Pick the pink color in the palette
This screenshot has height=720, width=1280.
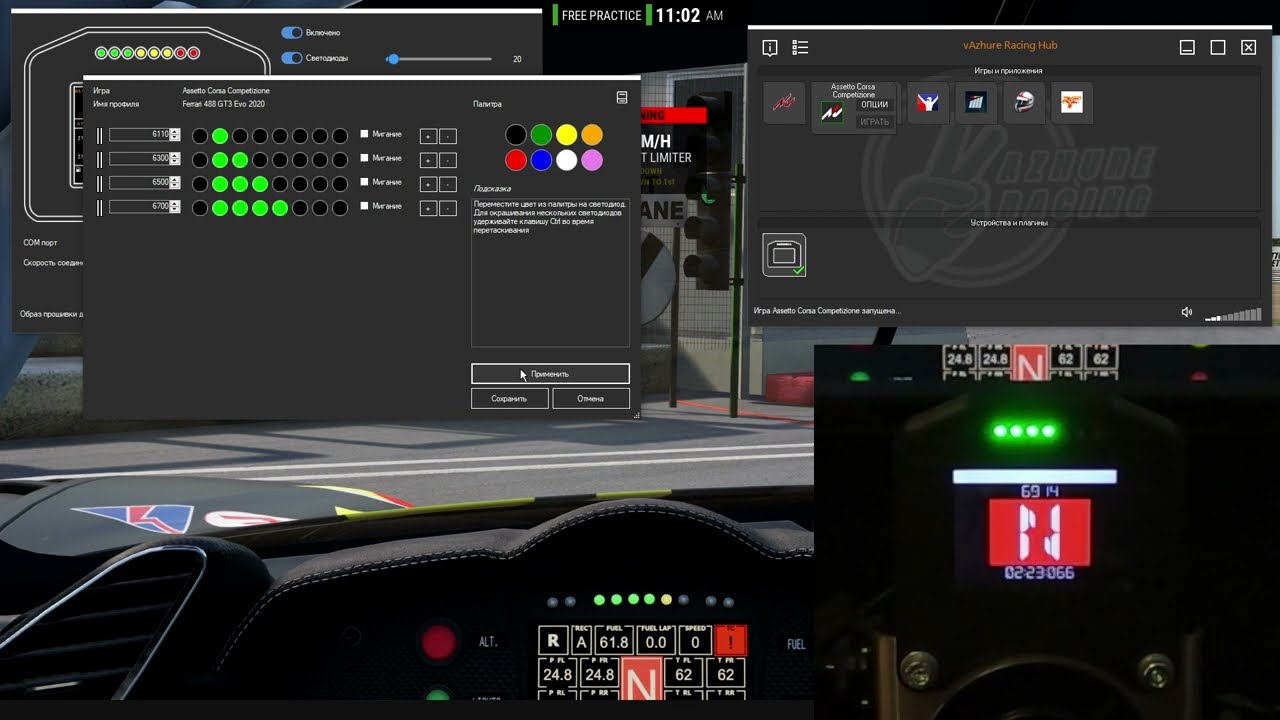(593, 160)
